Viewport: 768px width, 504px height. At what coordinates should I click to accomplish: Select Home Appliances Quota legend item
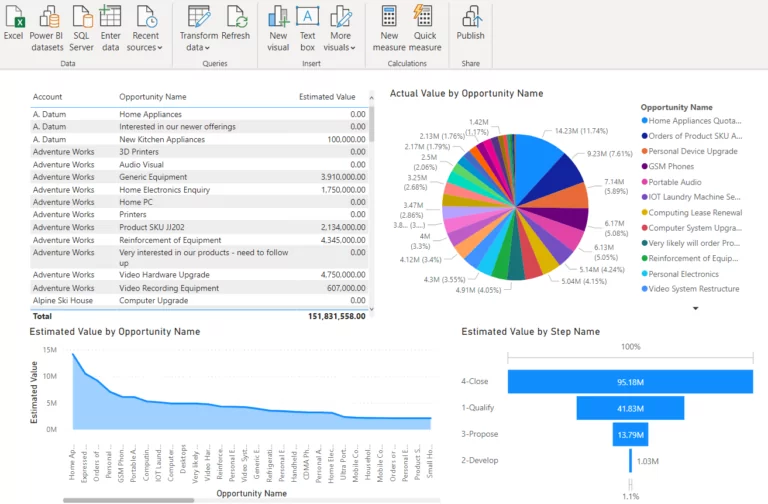pyautogui.click(x=691, y=120)
